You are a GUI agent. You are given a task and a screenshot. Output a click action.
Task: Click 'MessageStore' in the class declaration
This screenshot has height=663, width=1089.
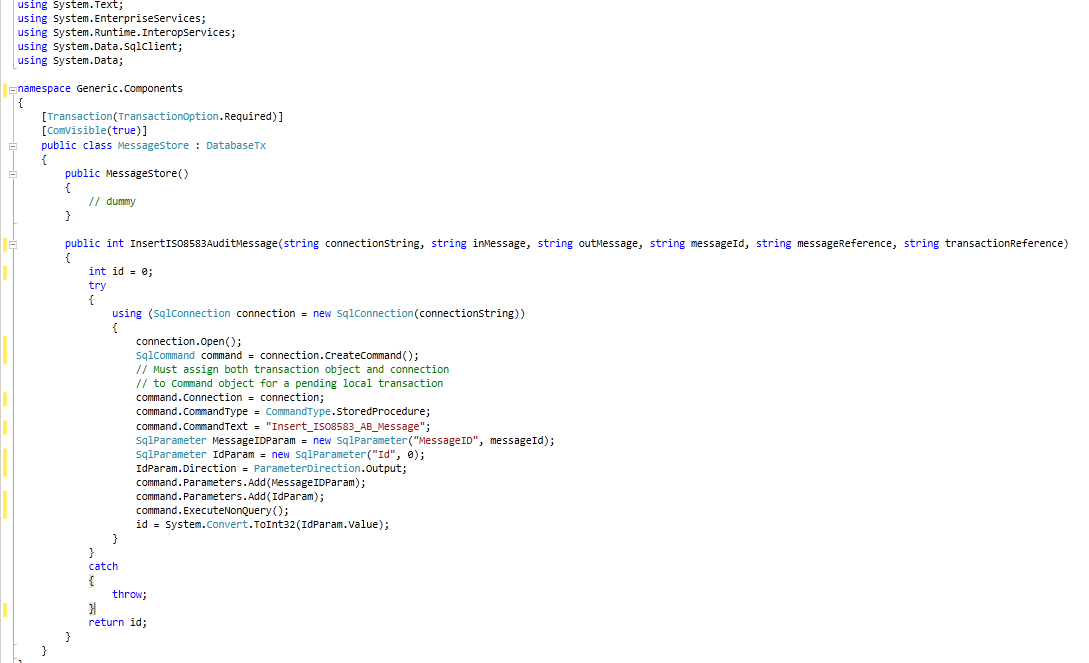(x=153, y=146)
